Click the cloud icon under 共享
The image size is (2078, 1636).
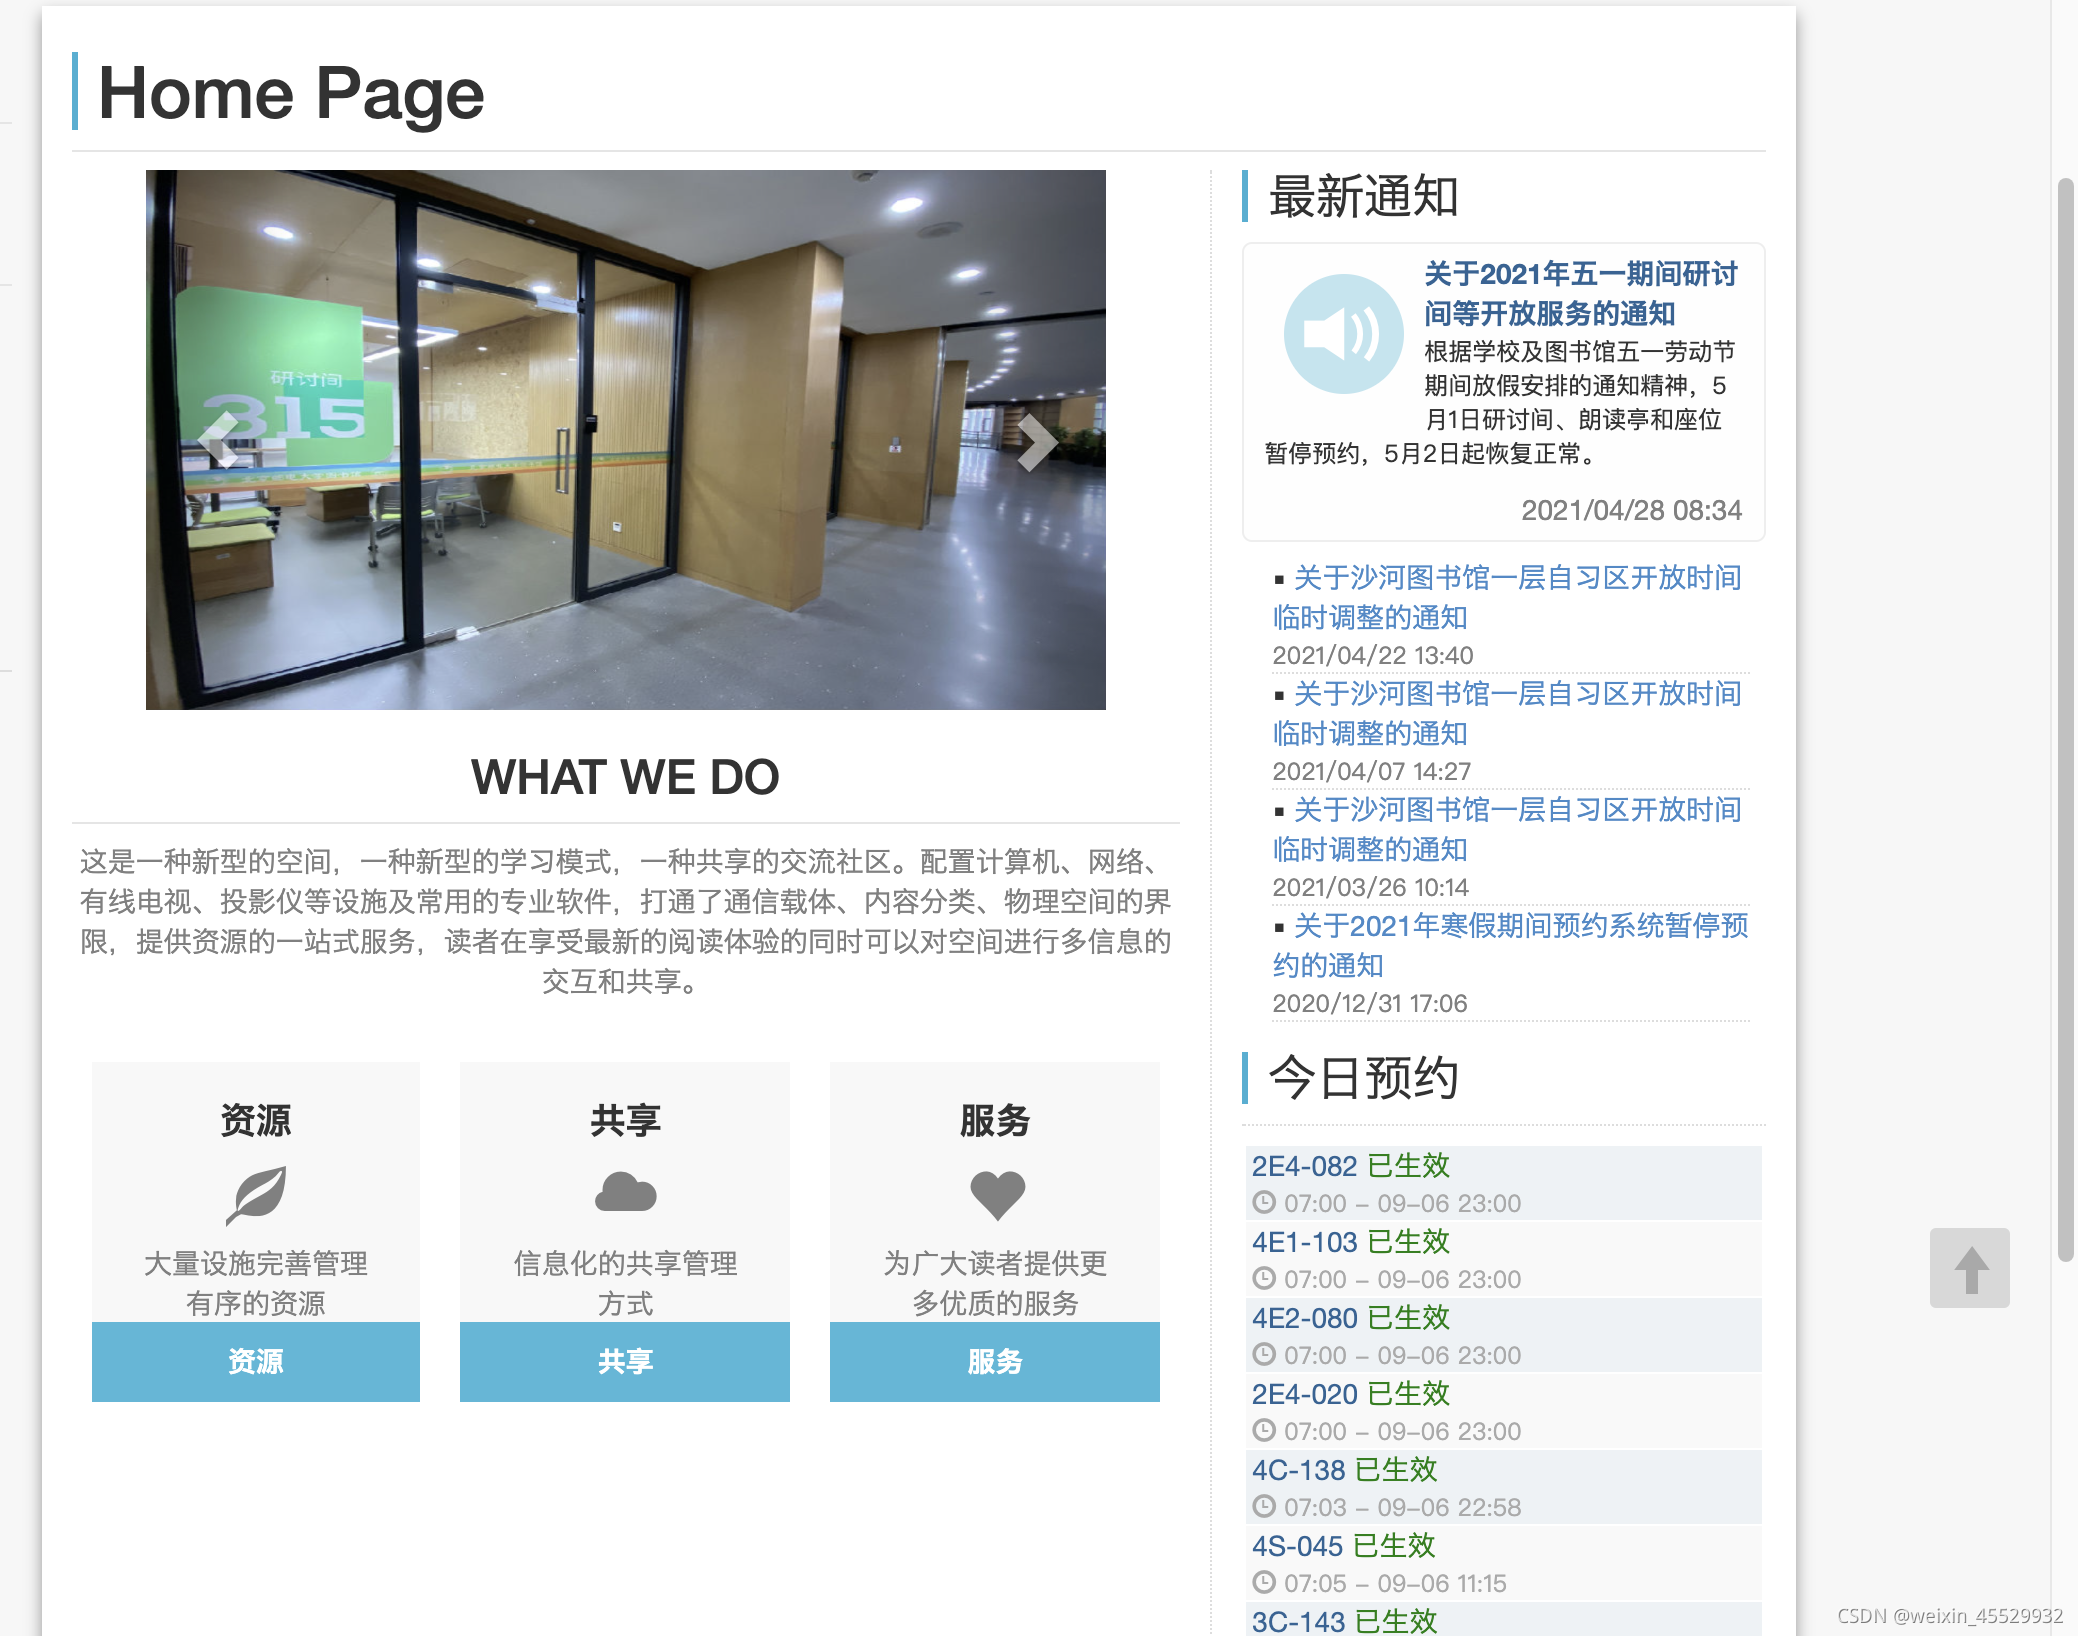tap(625, 1193)
